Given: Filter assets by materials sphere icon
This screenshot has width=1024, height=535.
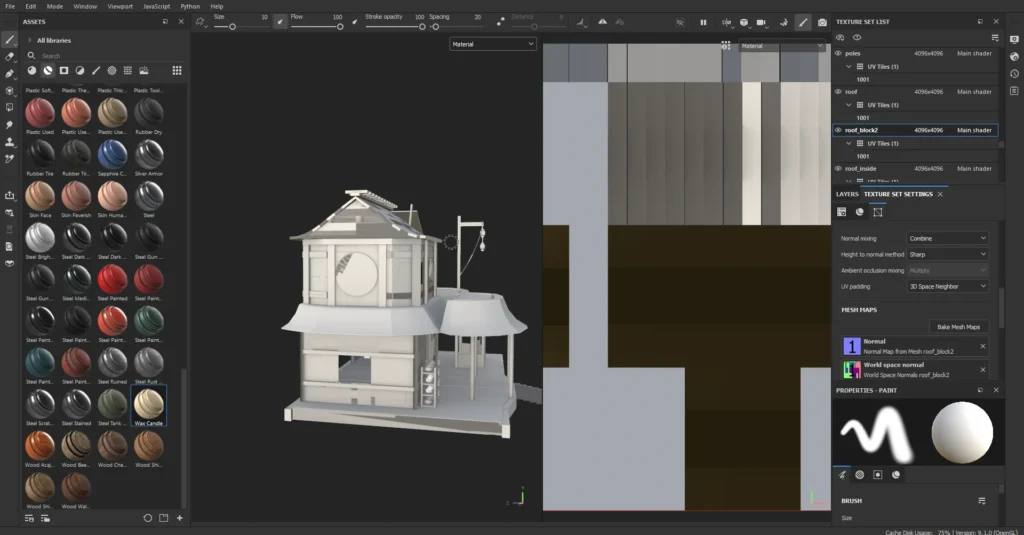Looking at the screenshot, I should pyautogui.click(x=32, y=71).
